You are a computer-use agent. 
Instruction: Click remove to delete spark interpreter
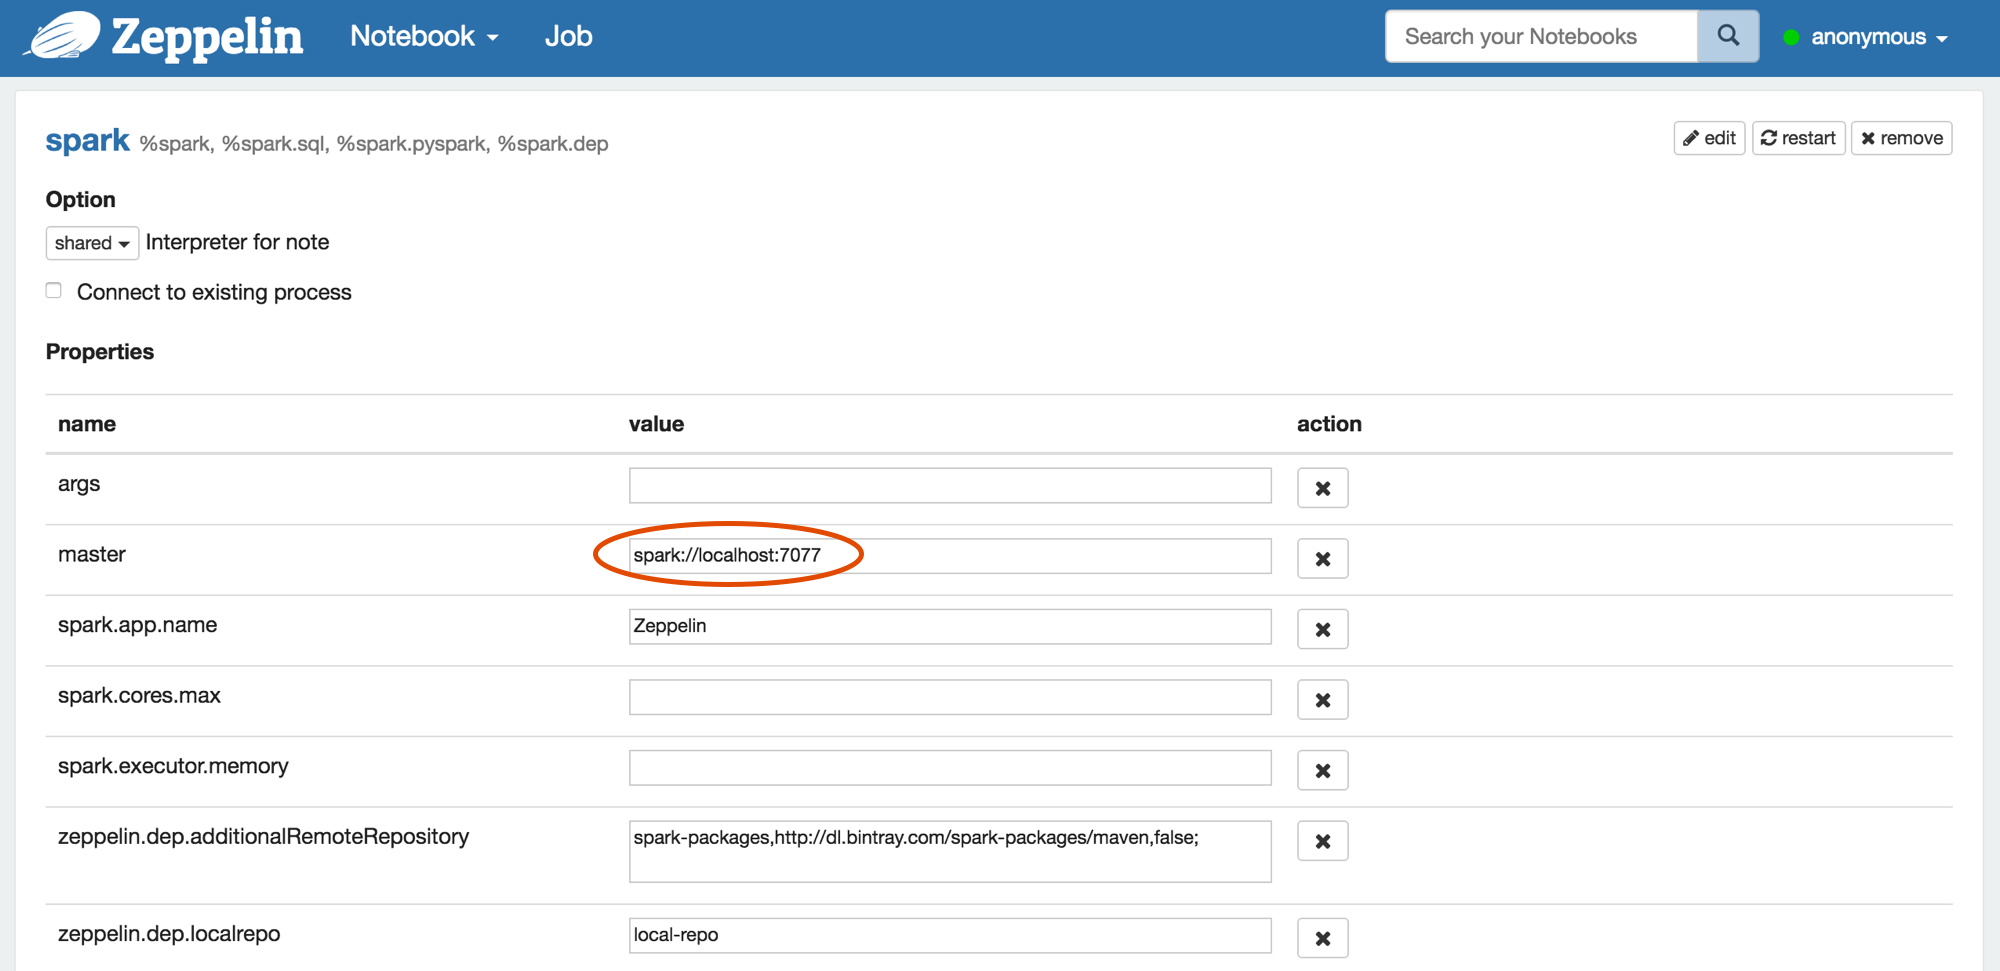click(1901, 138)
